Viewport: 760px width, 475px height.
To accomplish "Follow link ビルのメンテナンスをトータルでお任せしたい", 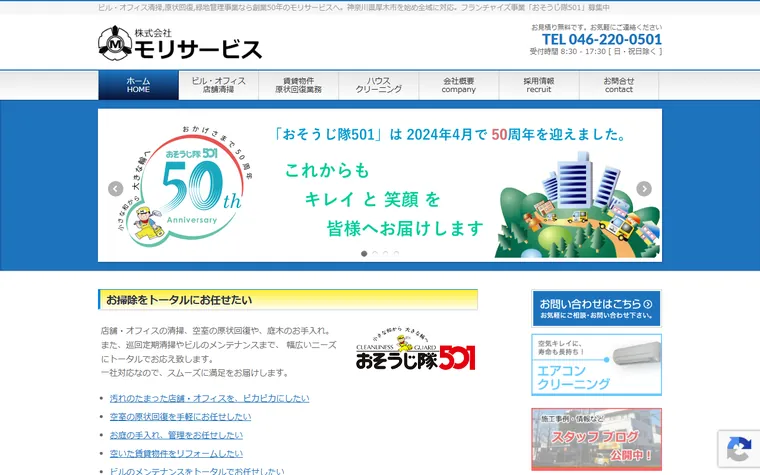I will [x=197, y=471].
